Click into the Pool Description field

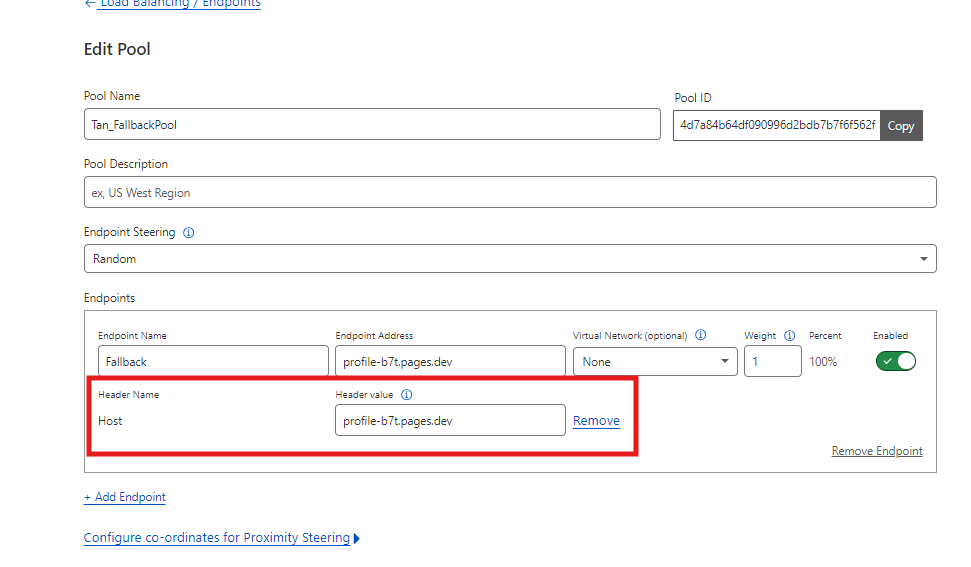pos(510,193)
